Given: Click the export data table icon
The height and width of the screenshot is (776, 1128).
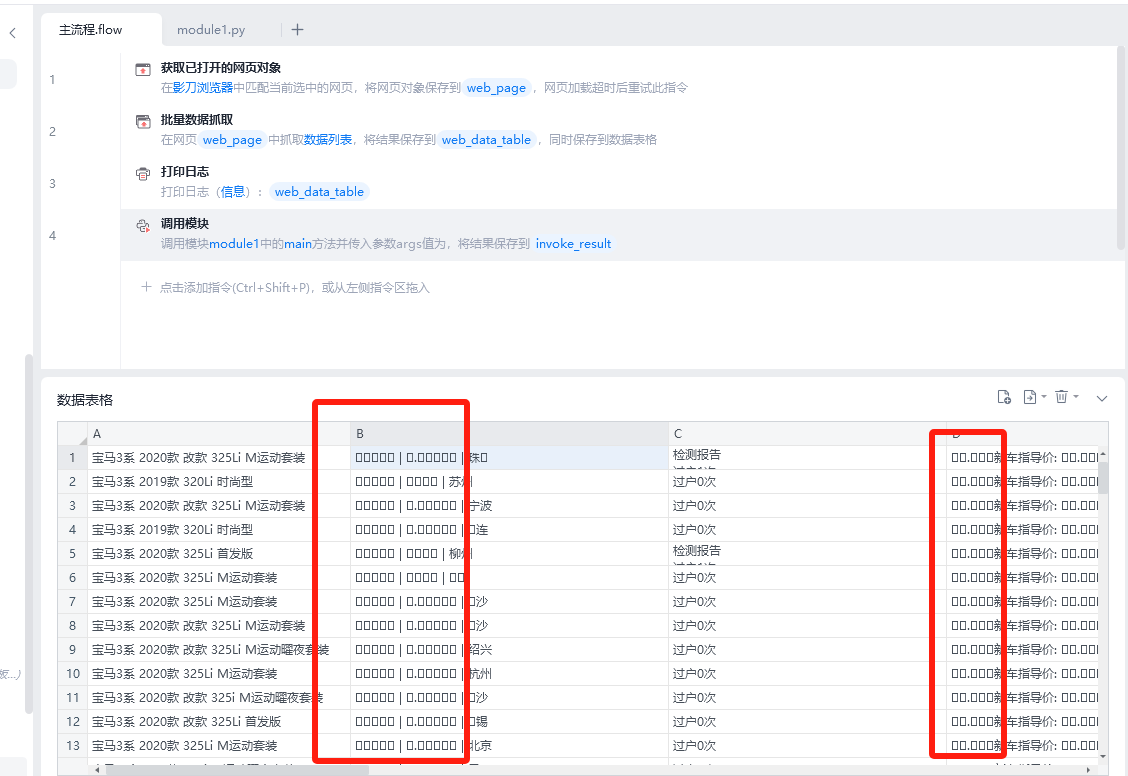Looking at the screenshot, I should click(x=1029, y=397).
